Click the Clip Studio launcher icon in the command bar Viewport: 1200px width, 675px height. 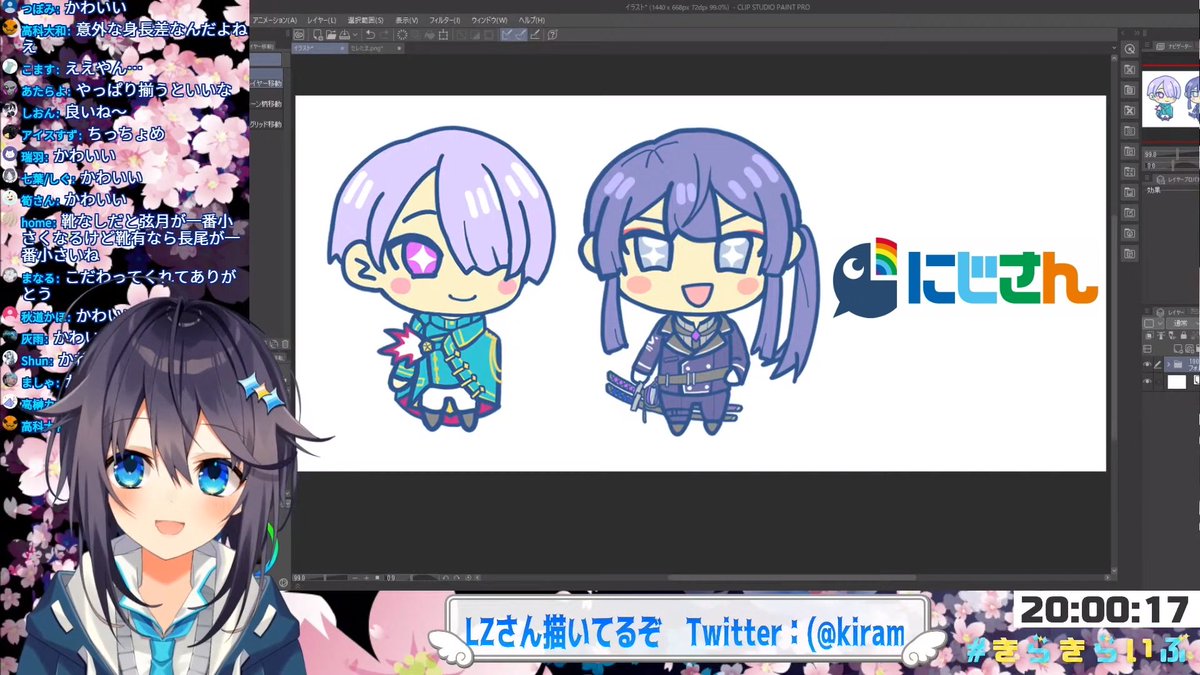click(x=298, y=34)
